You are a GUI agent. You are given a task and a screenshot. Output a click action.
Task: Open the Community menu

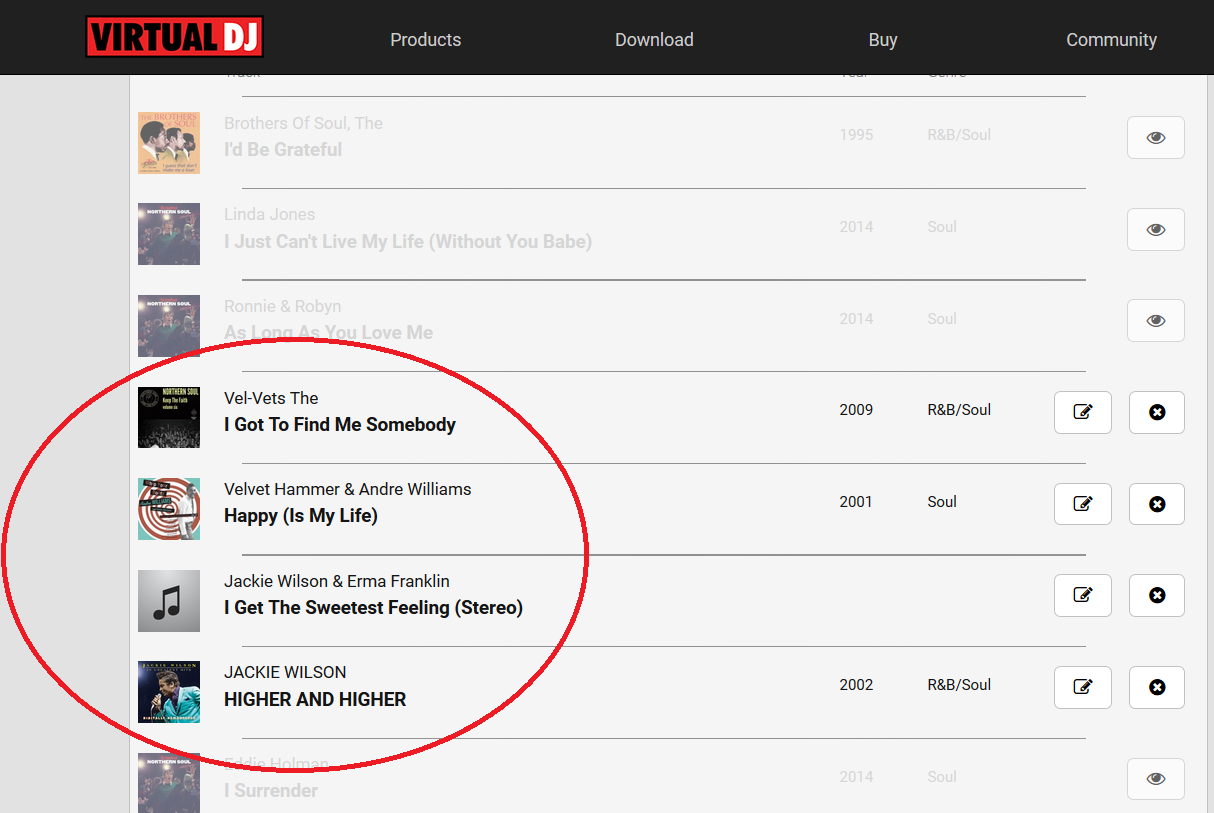[x=1111, y=40]
